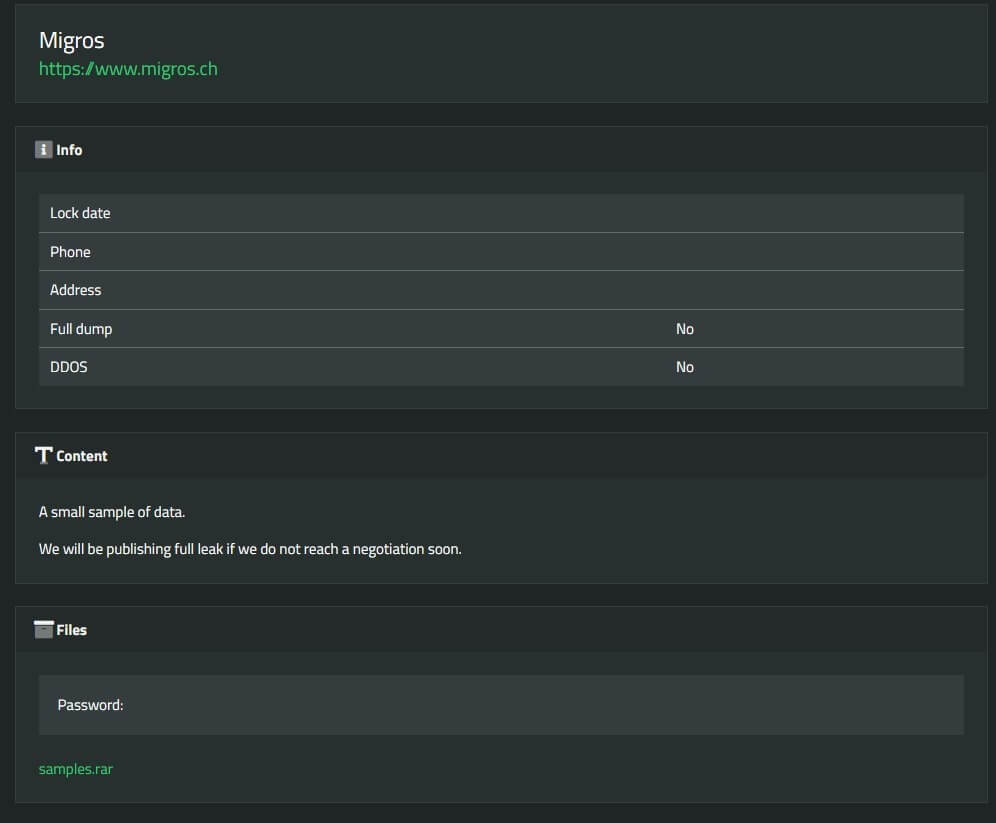Select the Info section header
The height and width of the screenshot is (823, 996).
[70, 150]
